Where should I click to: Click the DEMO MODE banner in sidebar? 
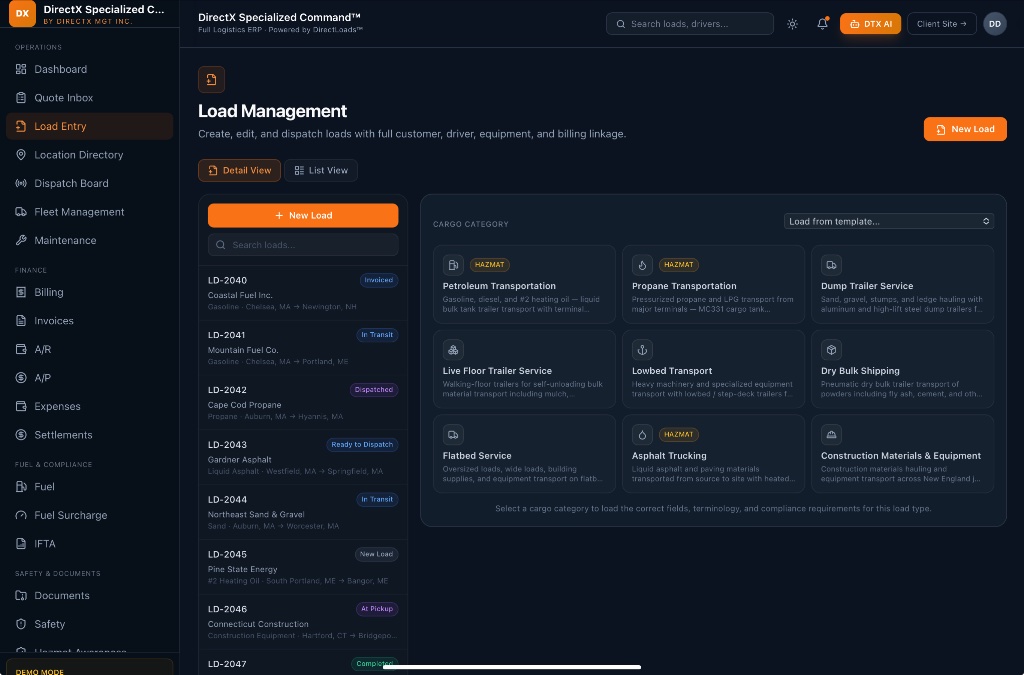[x=89, y=667]
